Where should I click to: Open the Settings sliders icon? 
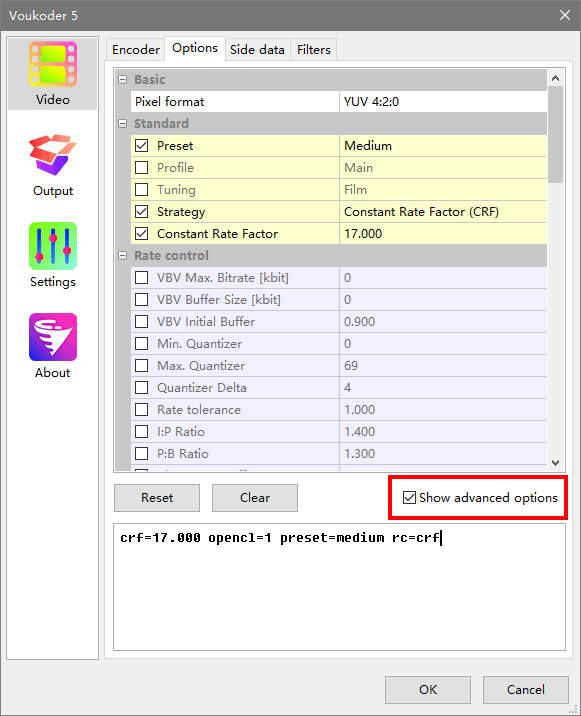coord(53,246)
